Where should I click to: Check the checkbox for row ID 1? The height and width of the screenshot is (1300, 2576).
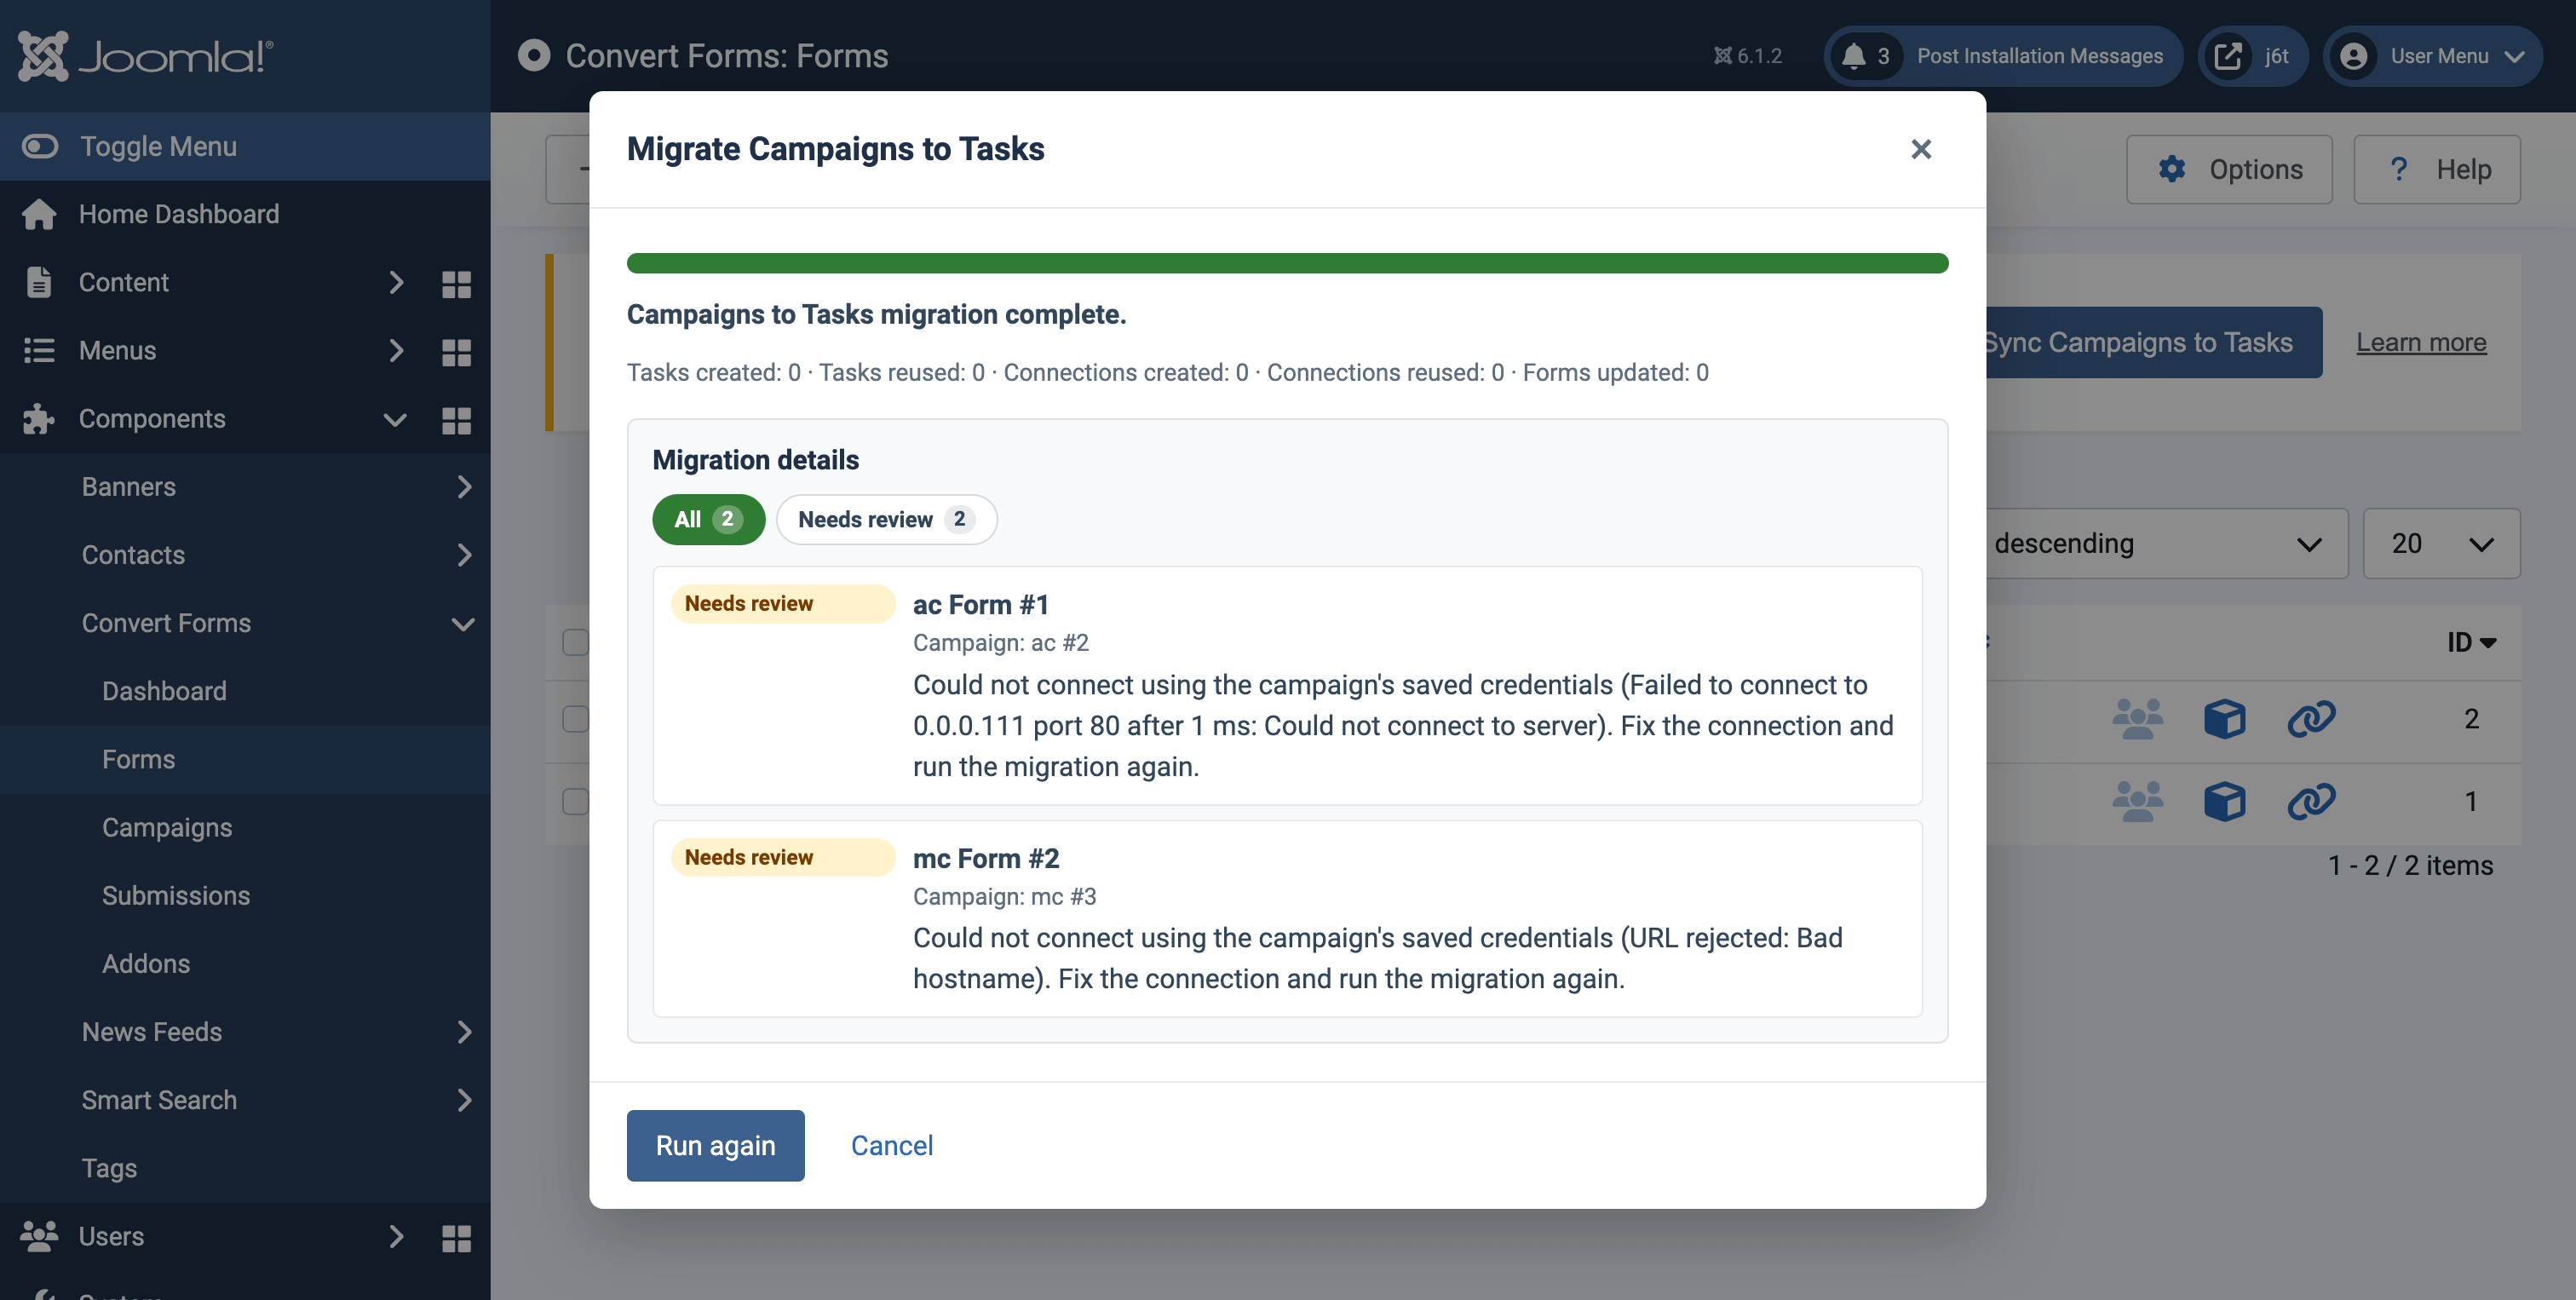point(575,801)
